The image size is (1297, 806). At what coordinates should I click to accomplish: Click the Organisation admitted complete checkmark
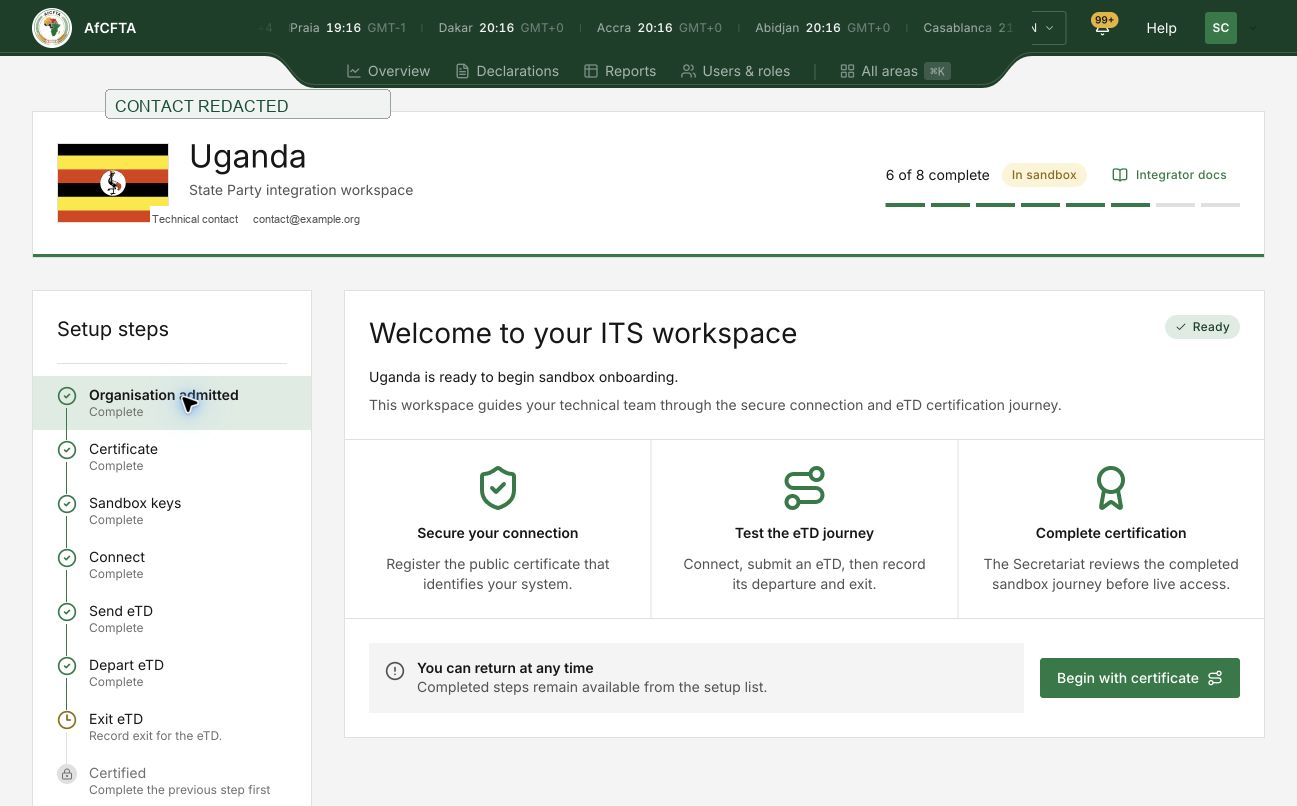tap(67, 396)
